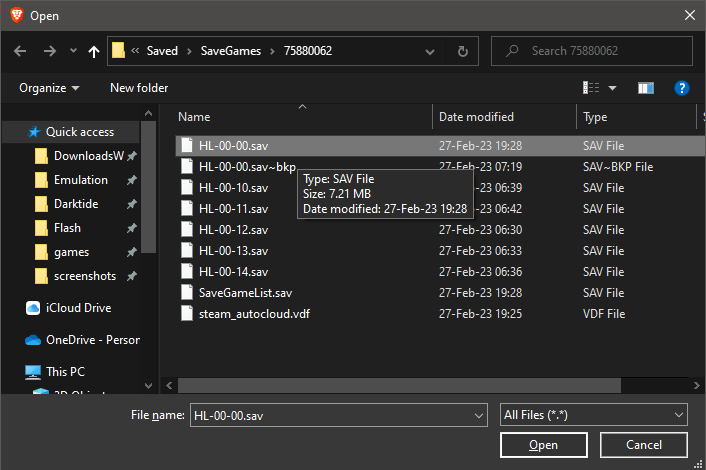Sort files by Date modified column
This screenshot has width=706, height=470.
click(476, 117)
